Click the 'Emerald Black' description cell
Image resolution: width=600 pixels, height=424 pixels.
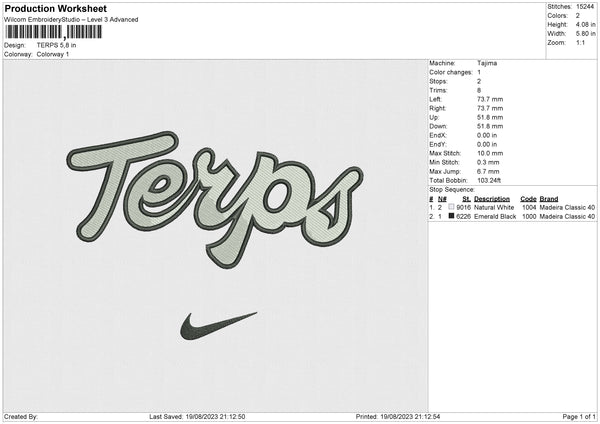click(x=495, y=217)
